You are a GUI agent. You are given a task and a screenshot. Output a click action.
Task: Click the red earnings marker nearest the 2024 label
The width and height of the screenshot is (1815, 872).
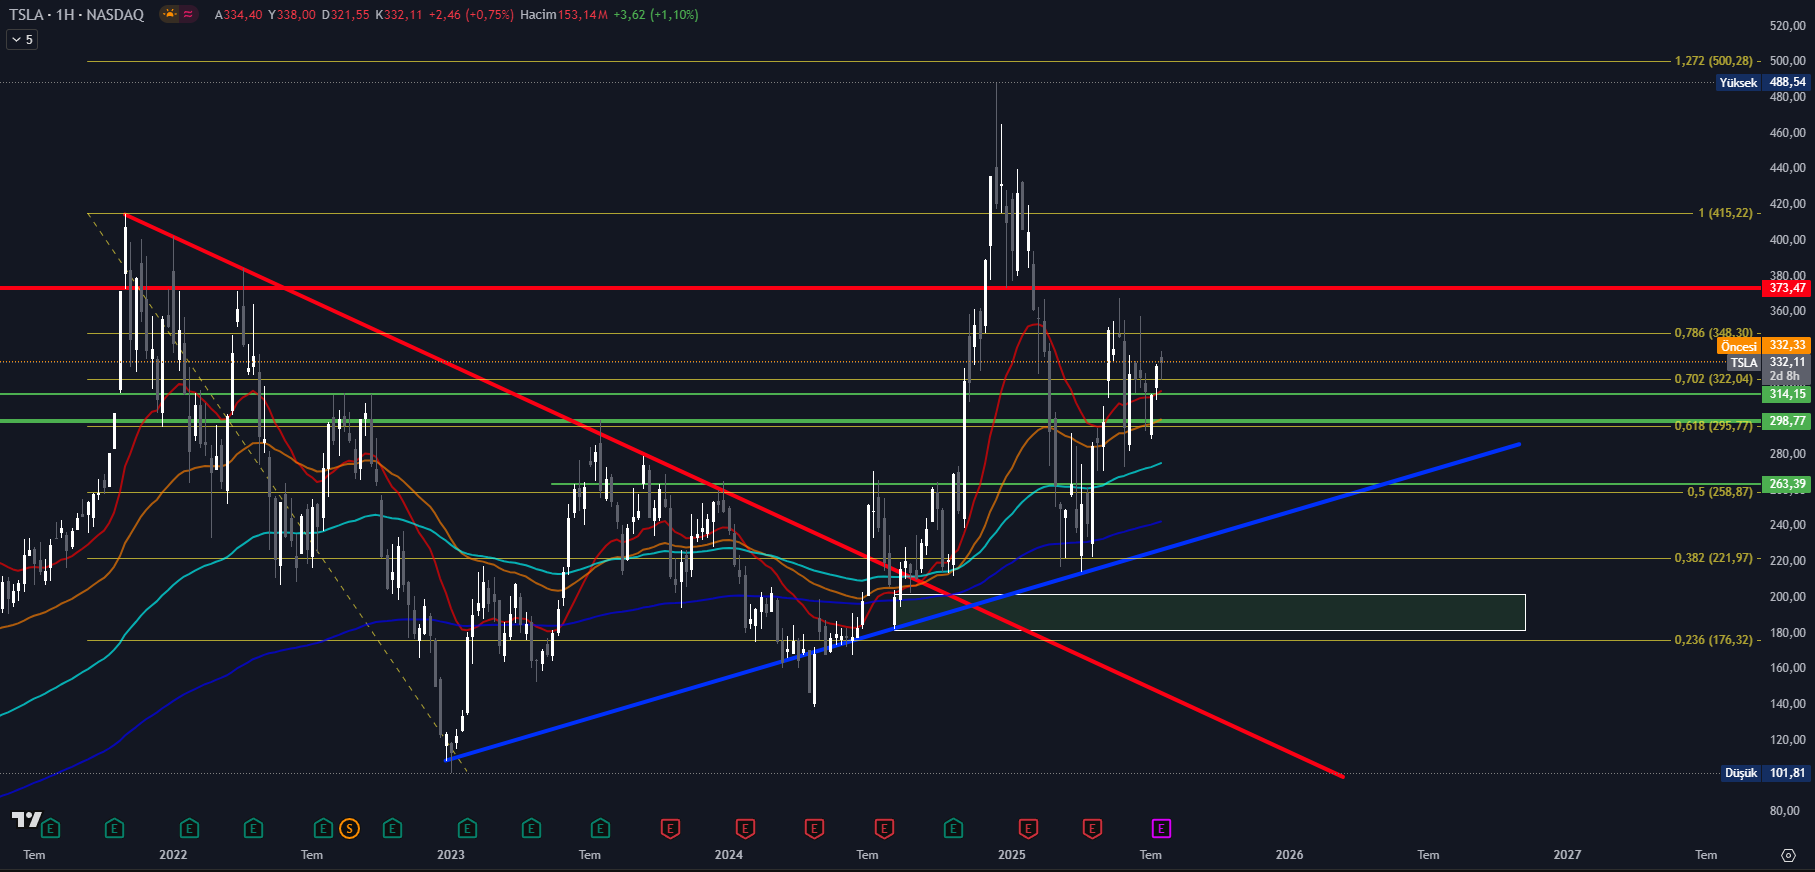pos(745,828)
